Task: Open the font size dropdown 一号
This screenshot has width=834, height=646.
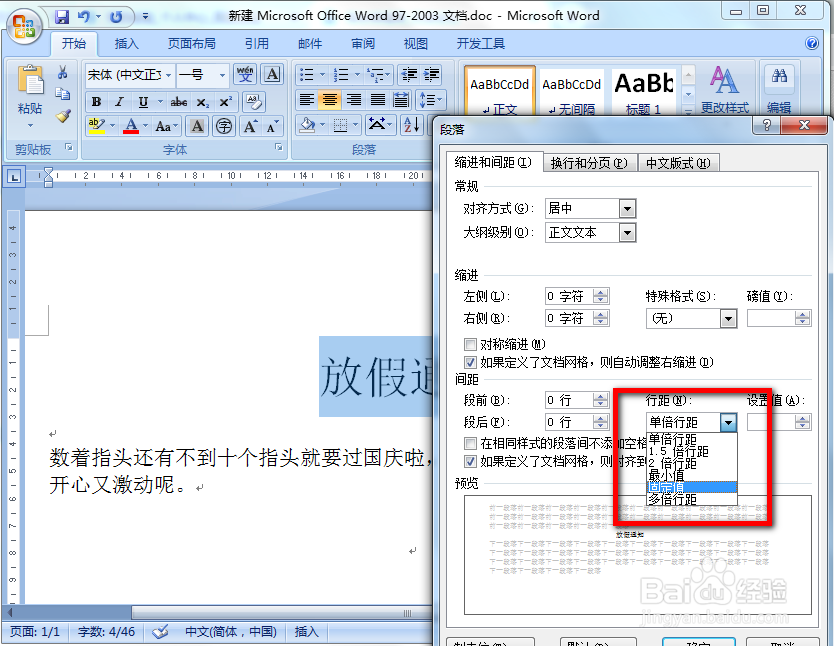Action: [x=222, y=75]
